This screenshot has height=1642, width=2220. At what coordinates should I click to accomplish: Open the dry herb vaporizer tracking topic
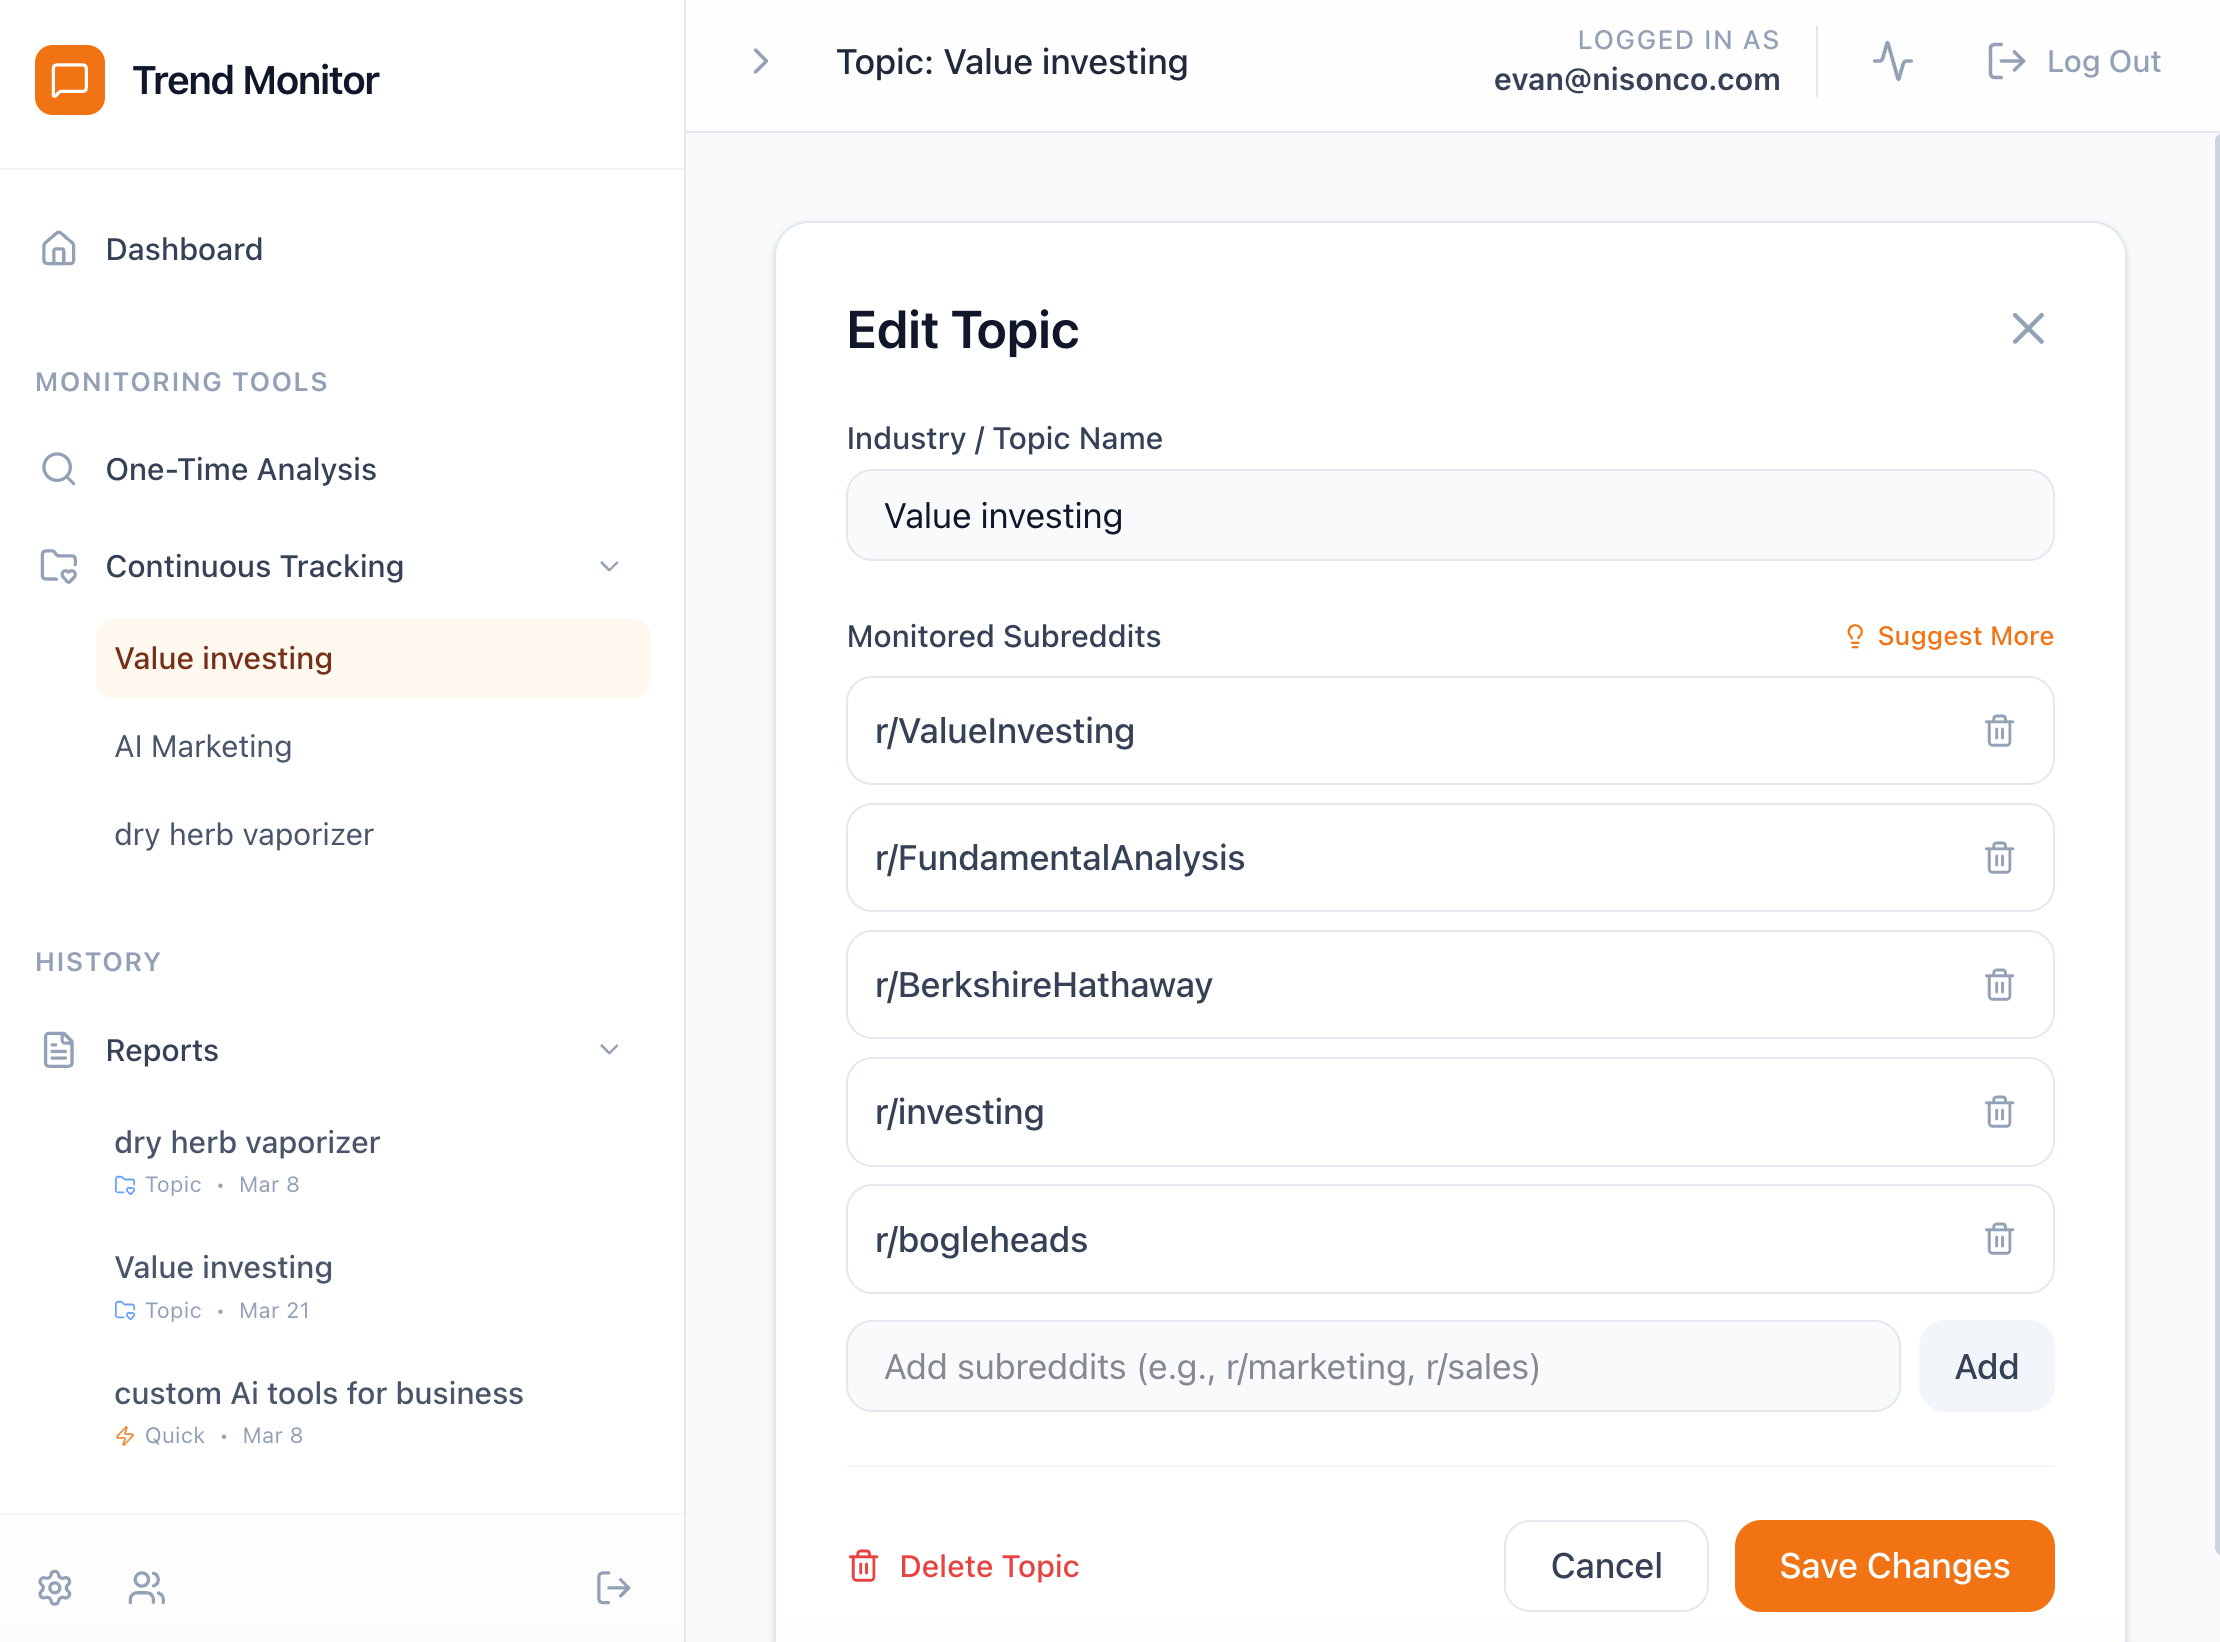coord(244,834)
